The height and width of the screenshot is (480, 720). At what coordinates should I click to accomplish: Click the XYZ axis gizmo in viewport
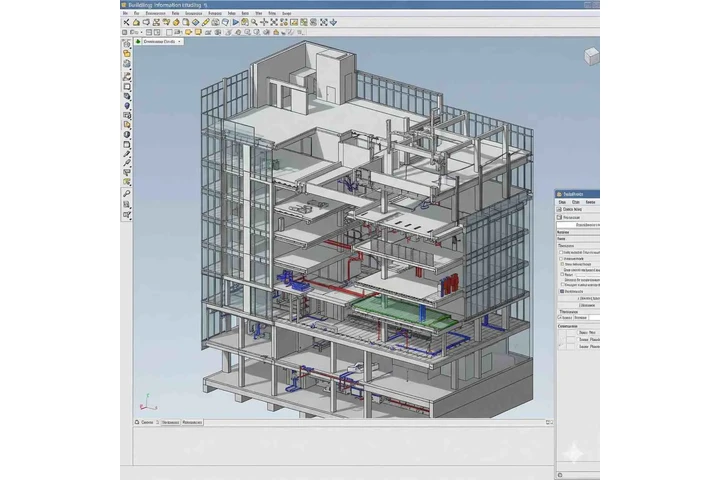click(148, 402)
